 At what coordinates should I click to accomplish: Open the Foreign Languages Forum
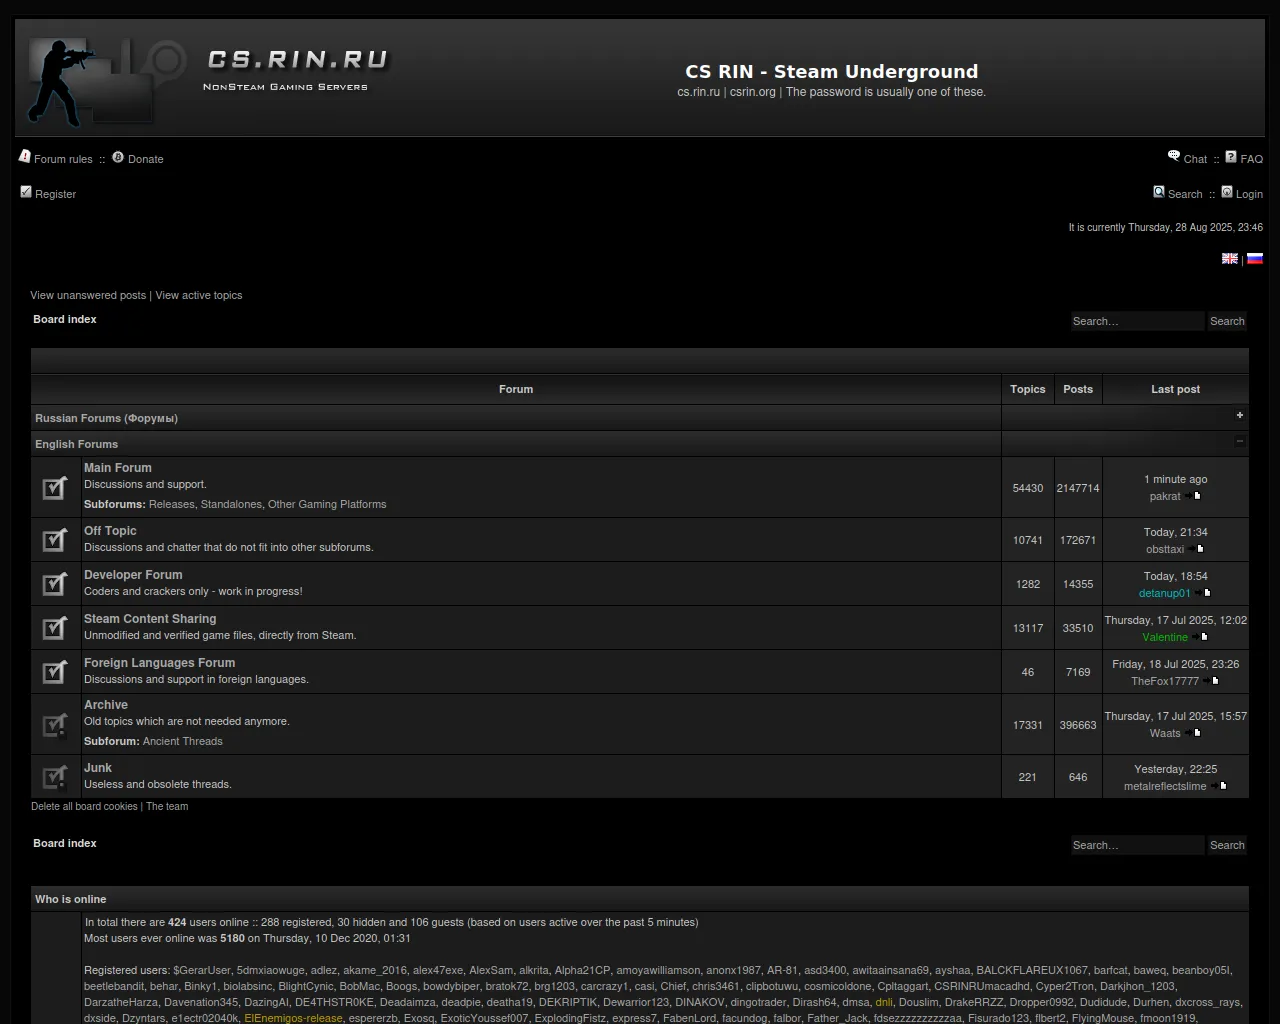coord(160,663)
